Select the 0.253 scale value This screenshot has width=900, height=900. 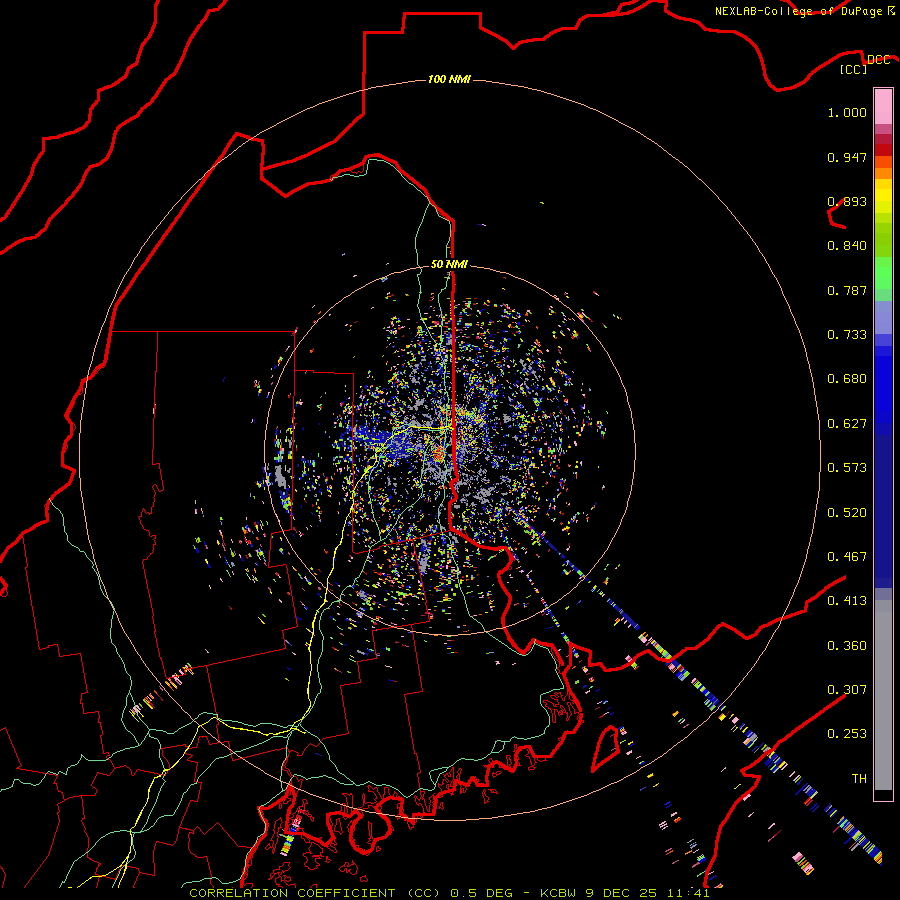[847, 734]
